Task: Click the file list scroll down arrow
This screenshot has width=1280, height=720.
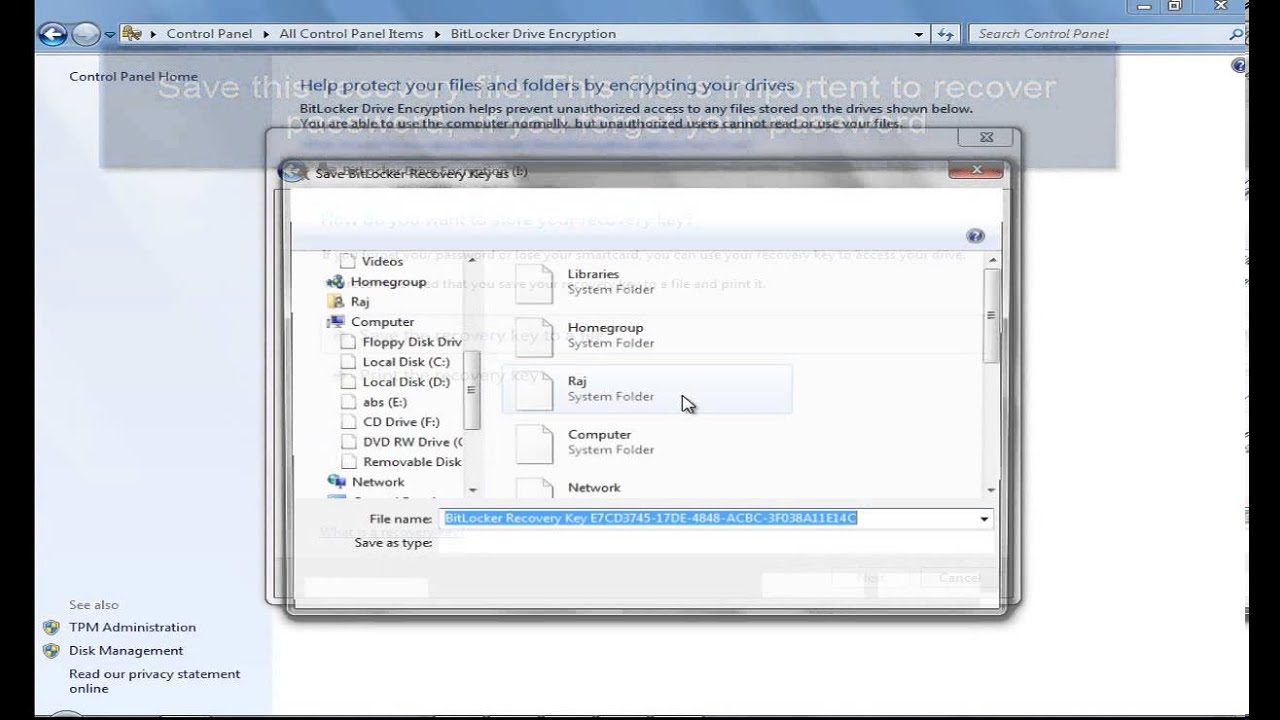Action: click(x=991, y=490)
